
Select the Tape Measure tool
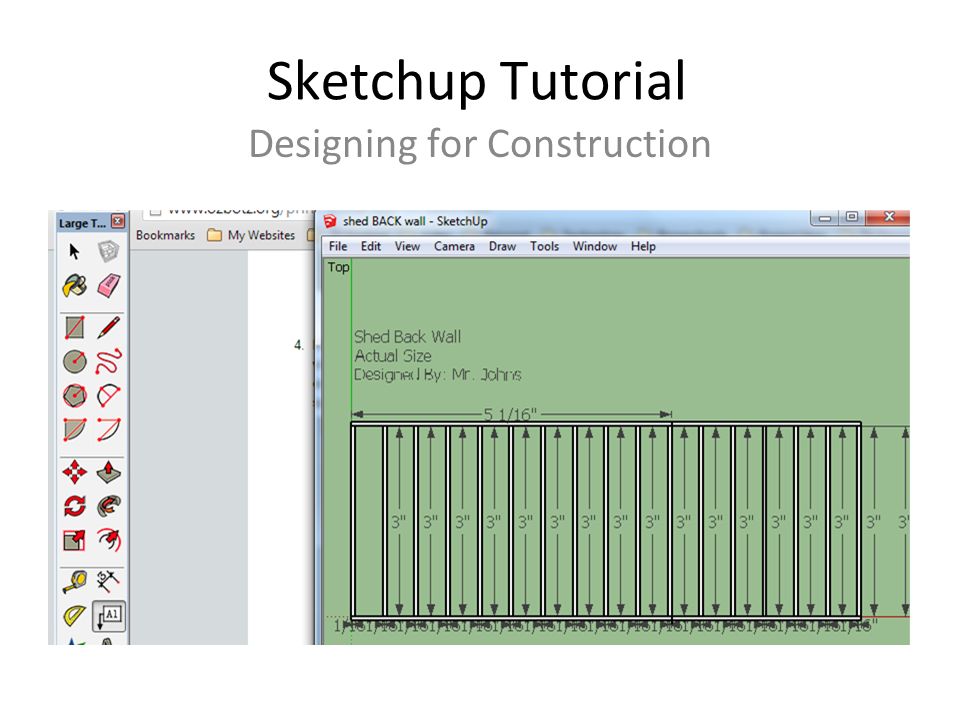(75, 582)
